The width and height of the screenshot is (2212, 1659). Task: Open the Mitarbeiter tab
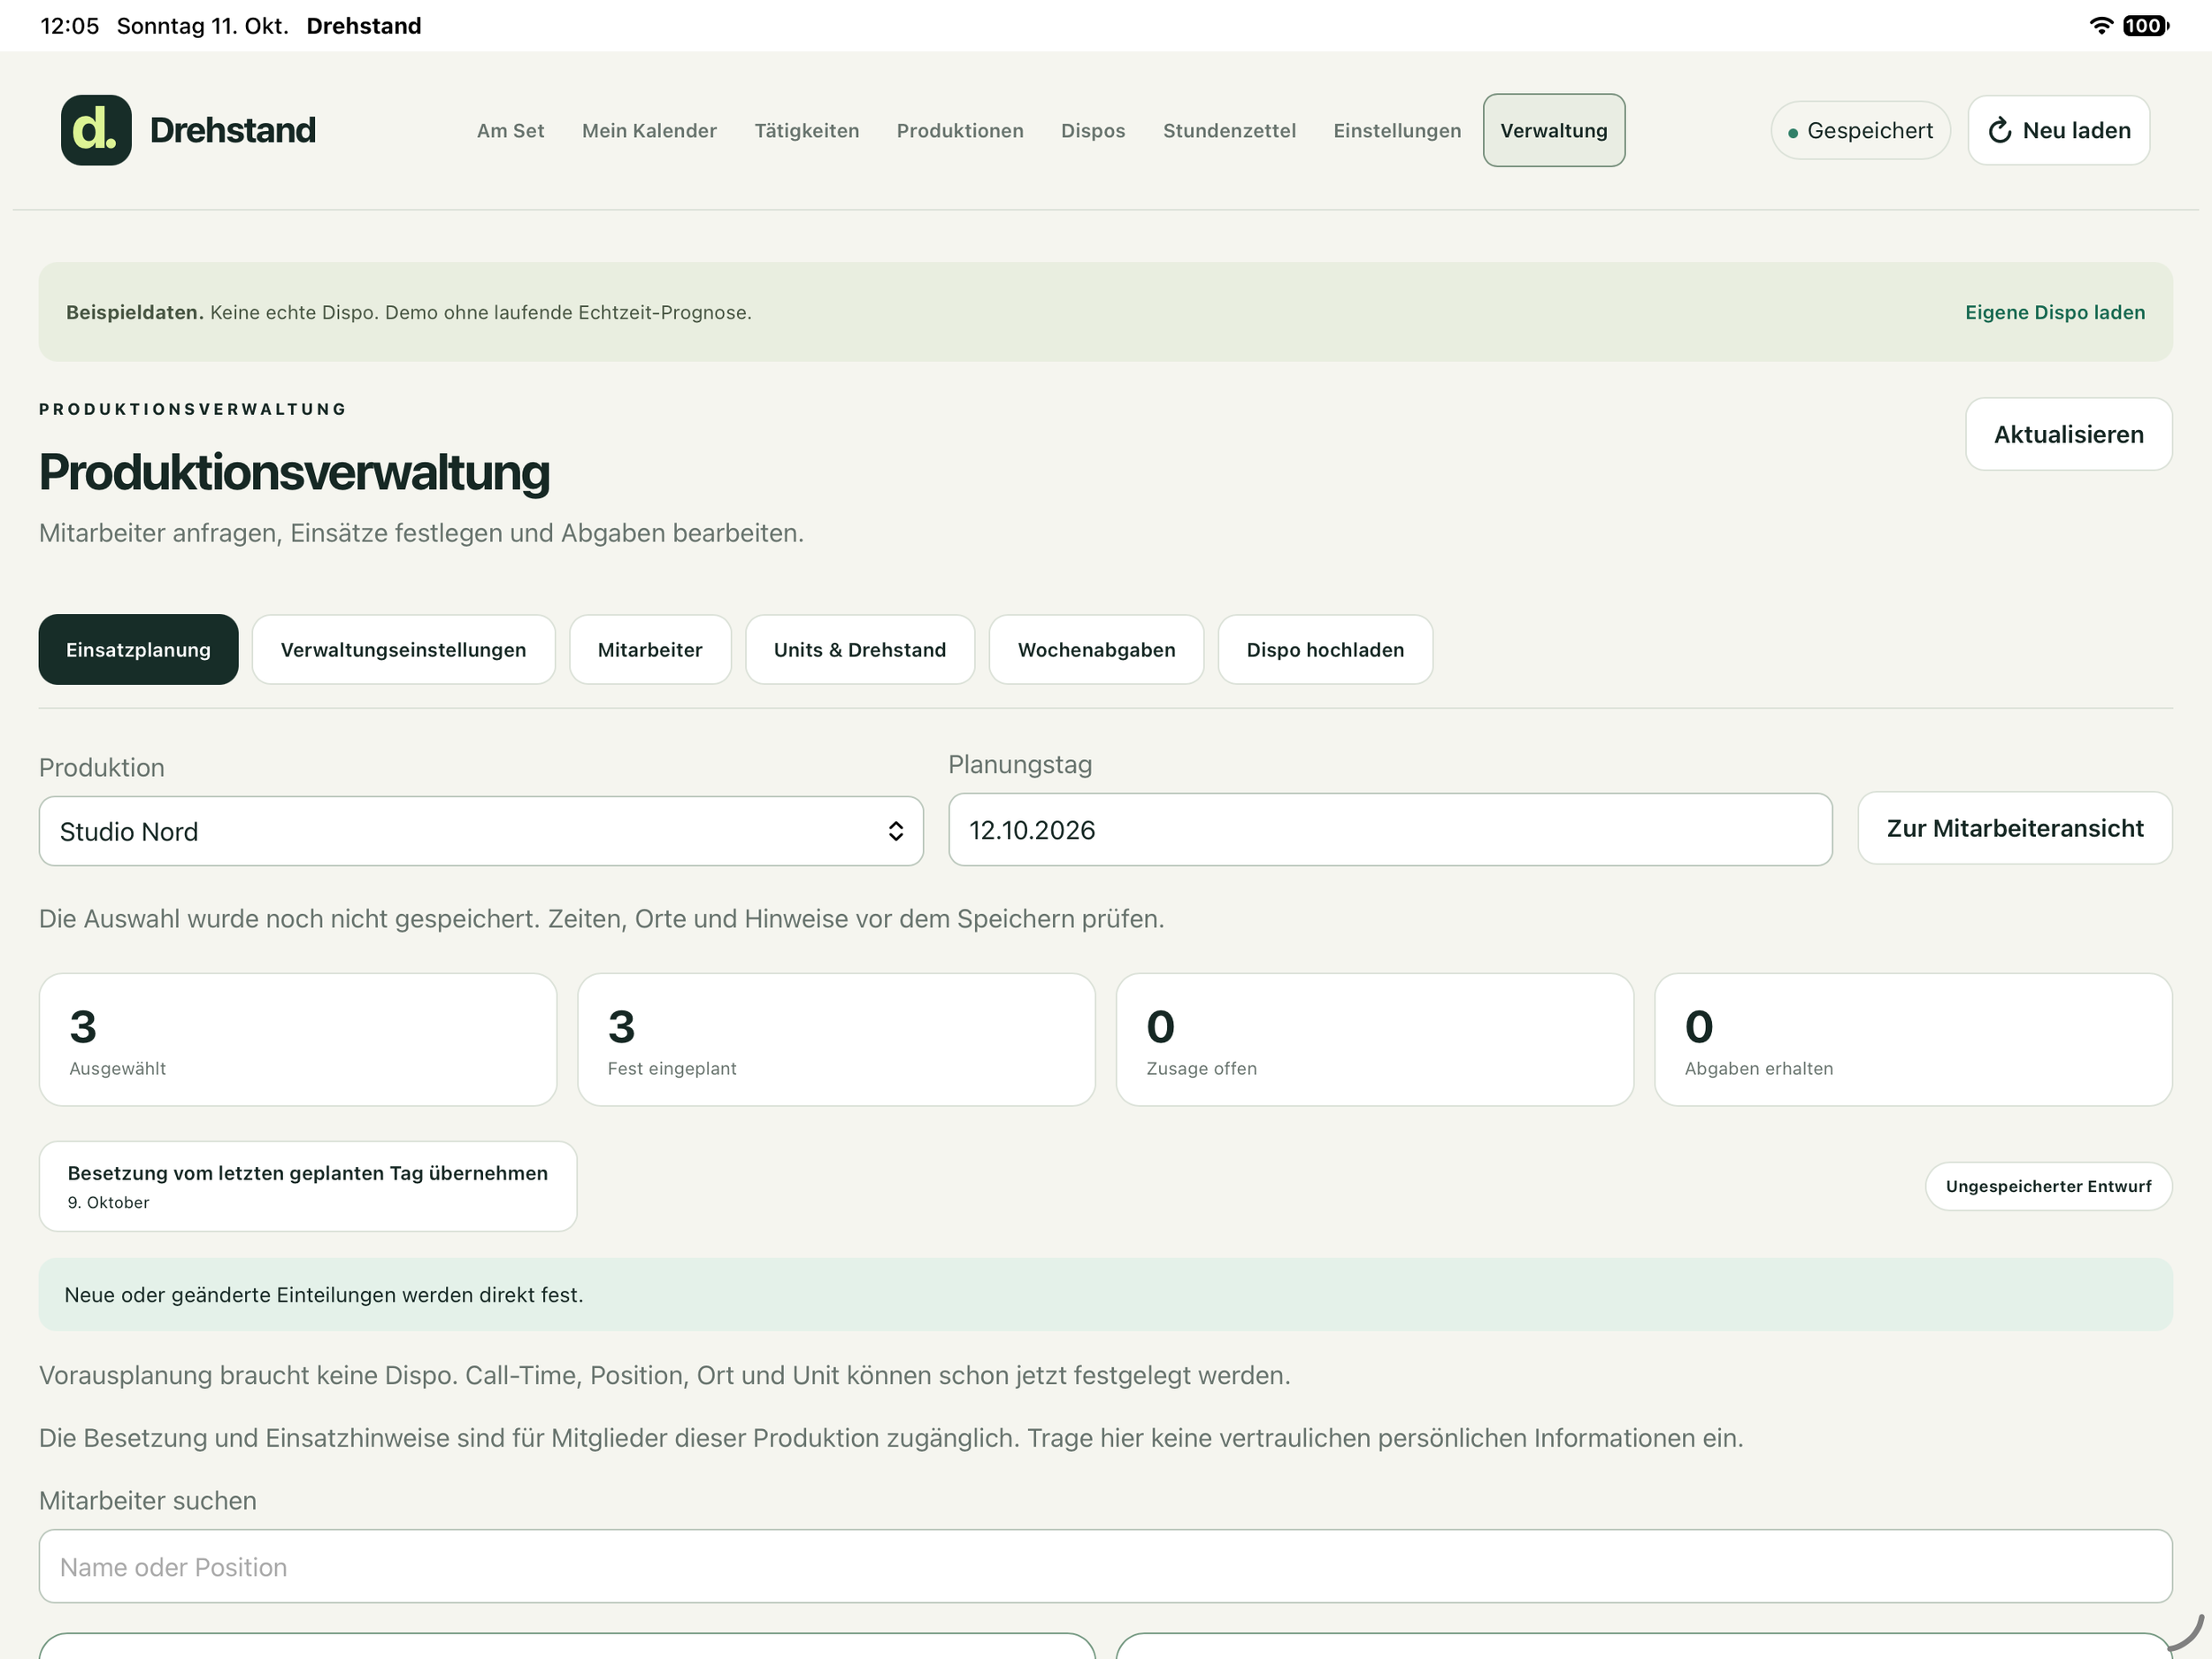(650, 649)
